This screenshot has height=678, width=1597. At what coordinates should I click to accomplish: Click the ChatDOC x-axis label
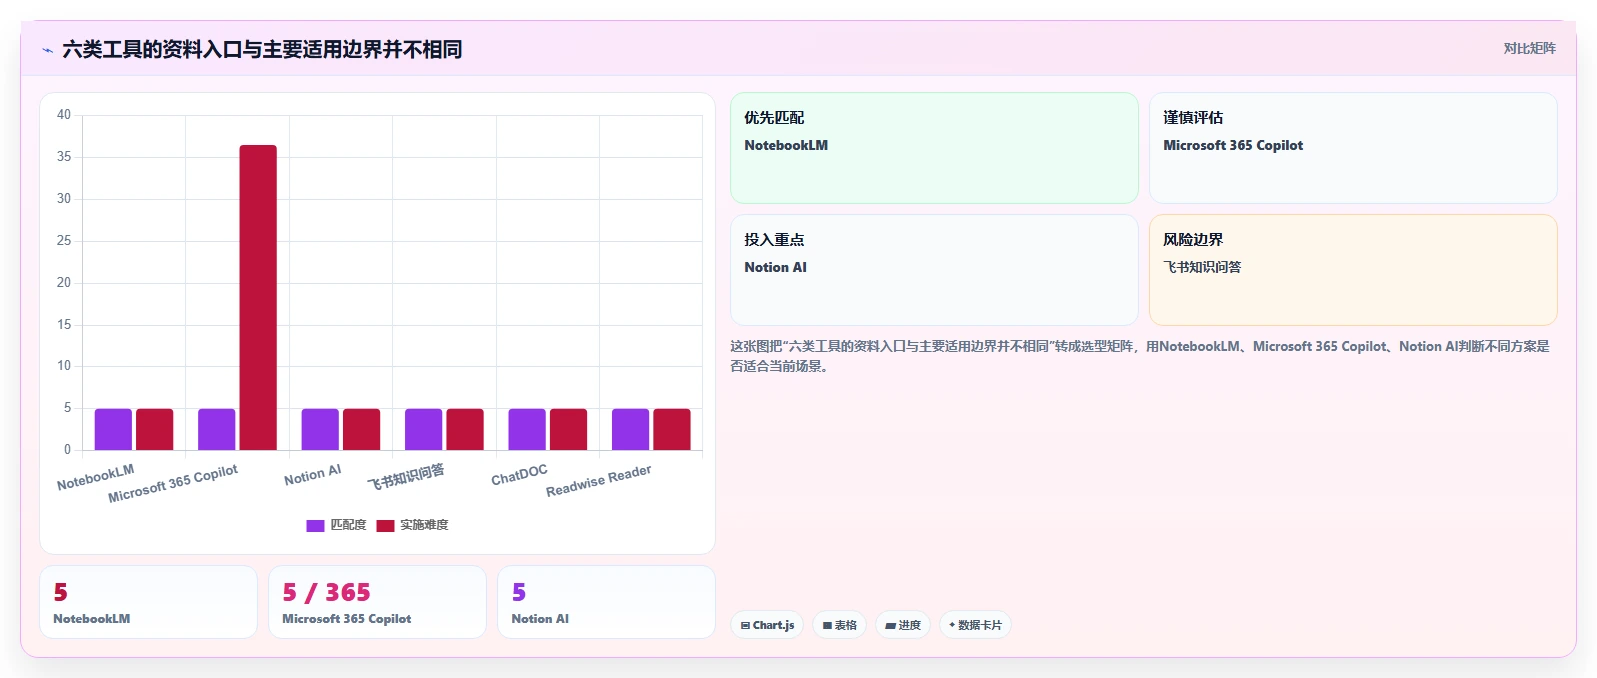(x=519, y=475)
